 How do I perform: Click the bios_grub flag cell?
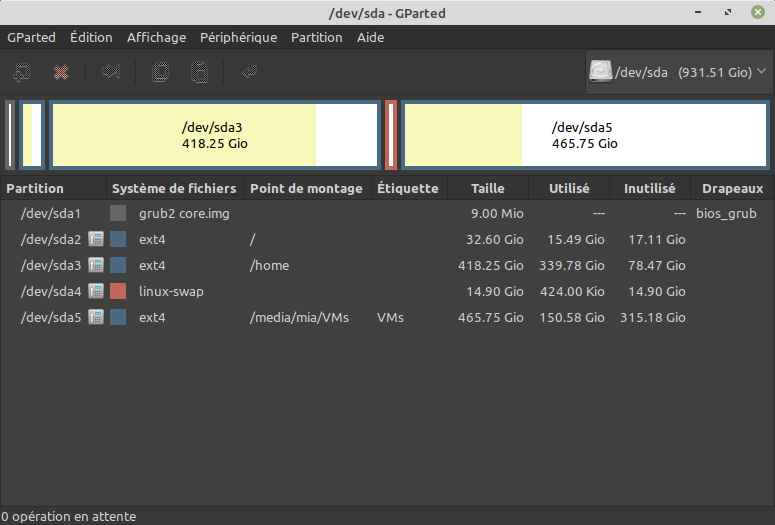click(x=726, y=214)
